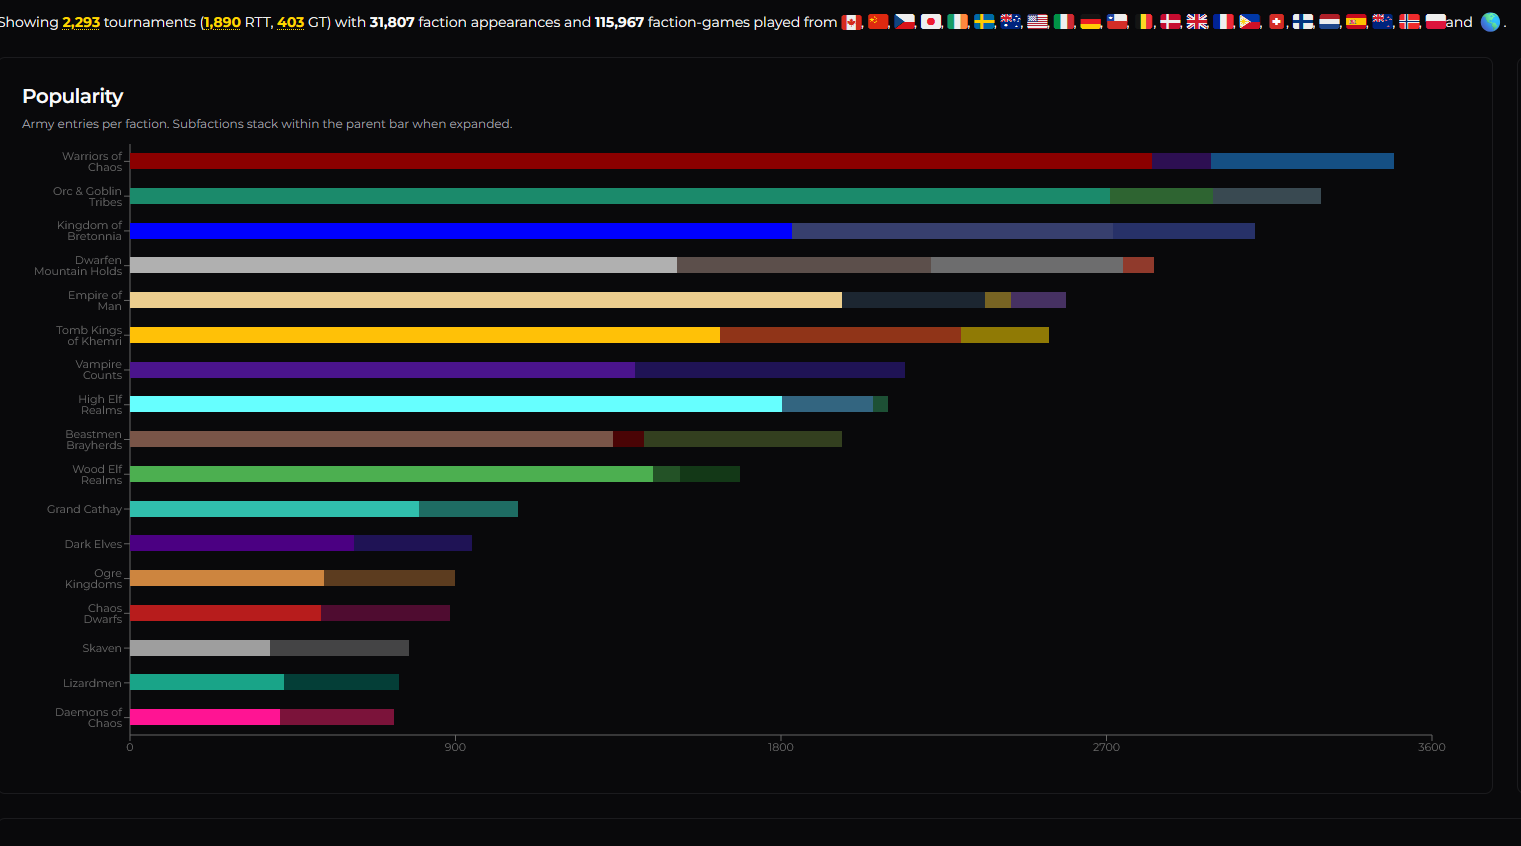The width and height of the screenshot is (1521, 846).
Task: Click the Germany flag icon
Action: point(1091,22)
